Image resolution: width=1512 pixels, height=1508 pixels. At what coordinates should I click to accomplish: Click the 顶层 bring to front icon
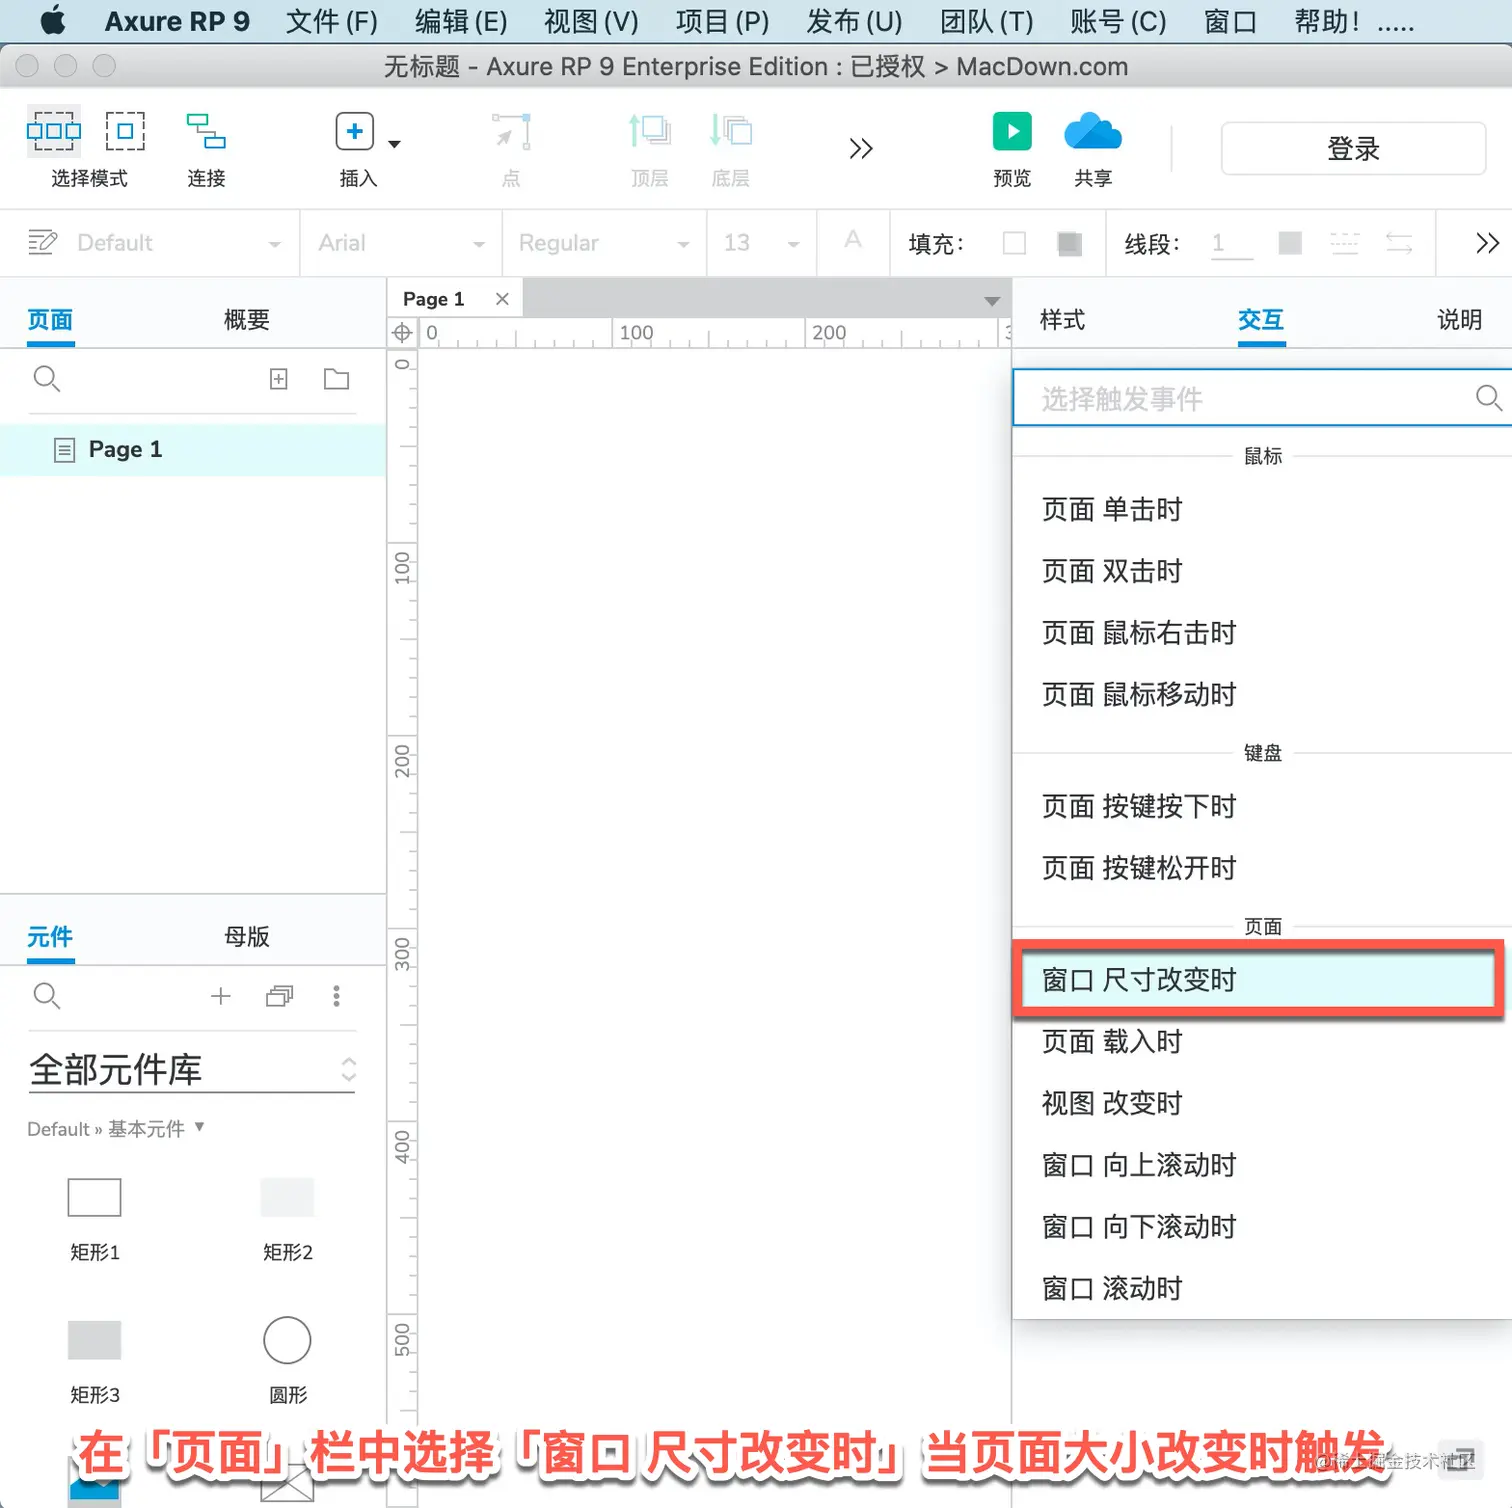tap(649, 131)
